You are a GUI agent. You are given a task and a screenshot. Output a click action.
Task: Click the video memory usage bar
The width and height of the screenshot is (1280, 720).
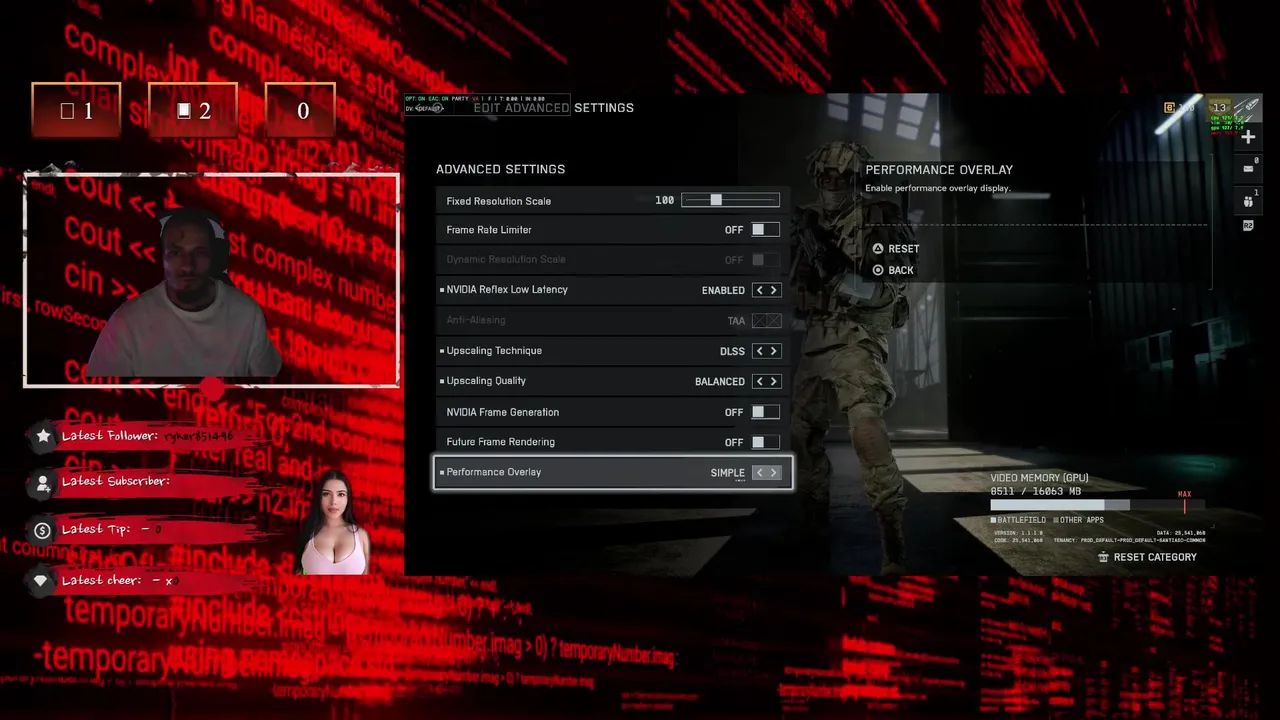click(1097, 505)
